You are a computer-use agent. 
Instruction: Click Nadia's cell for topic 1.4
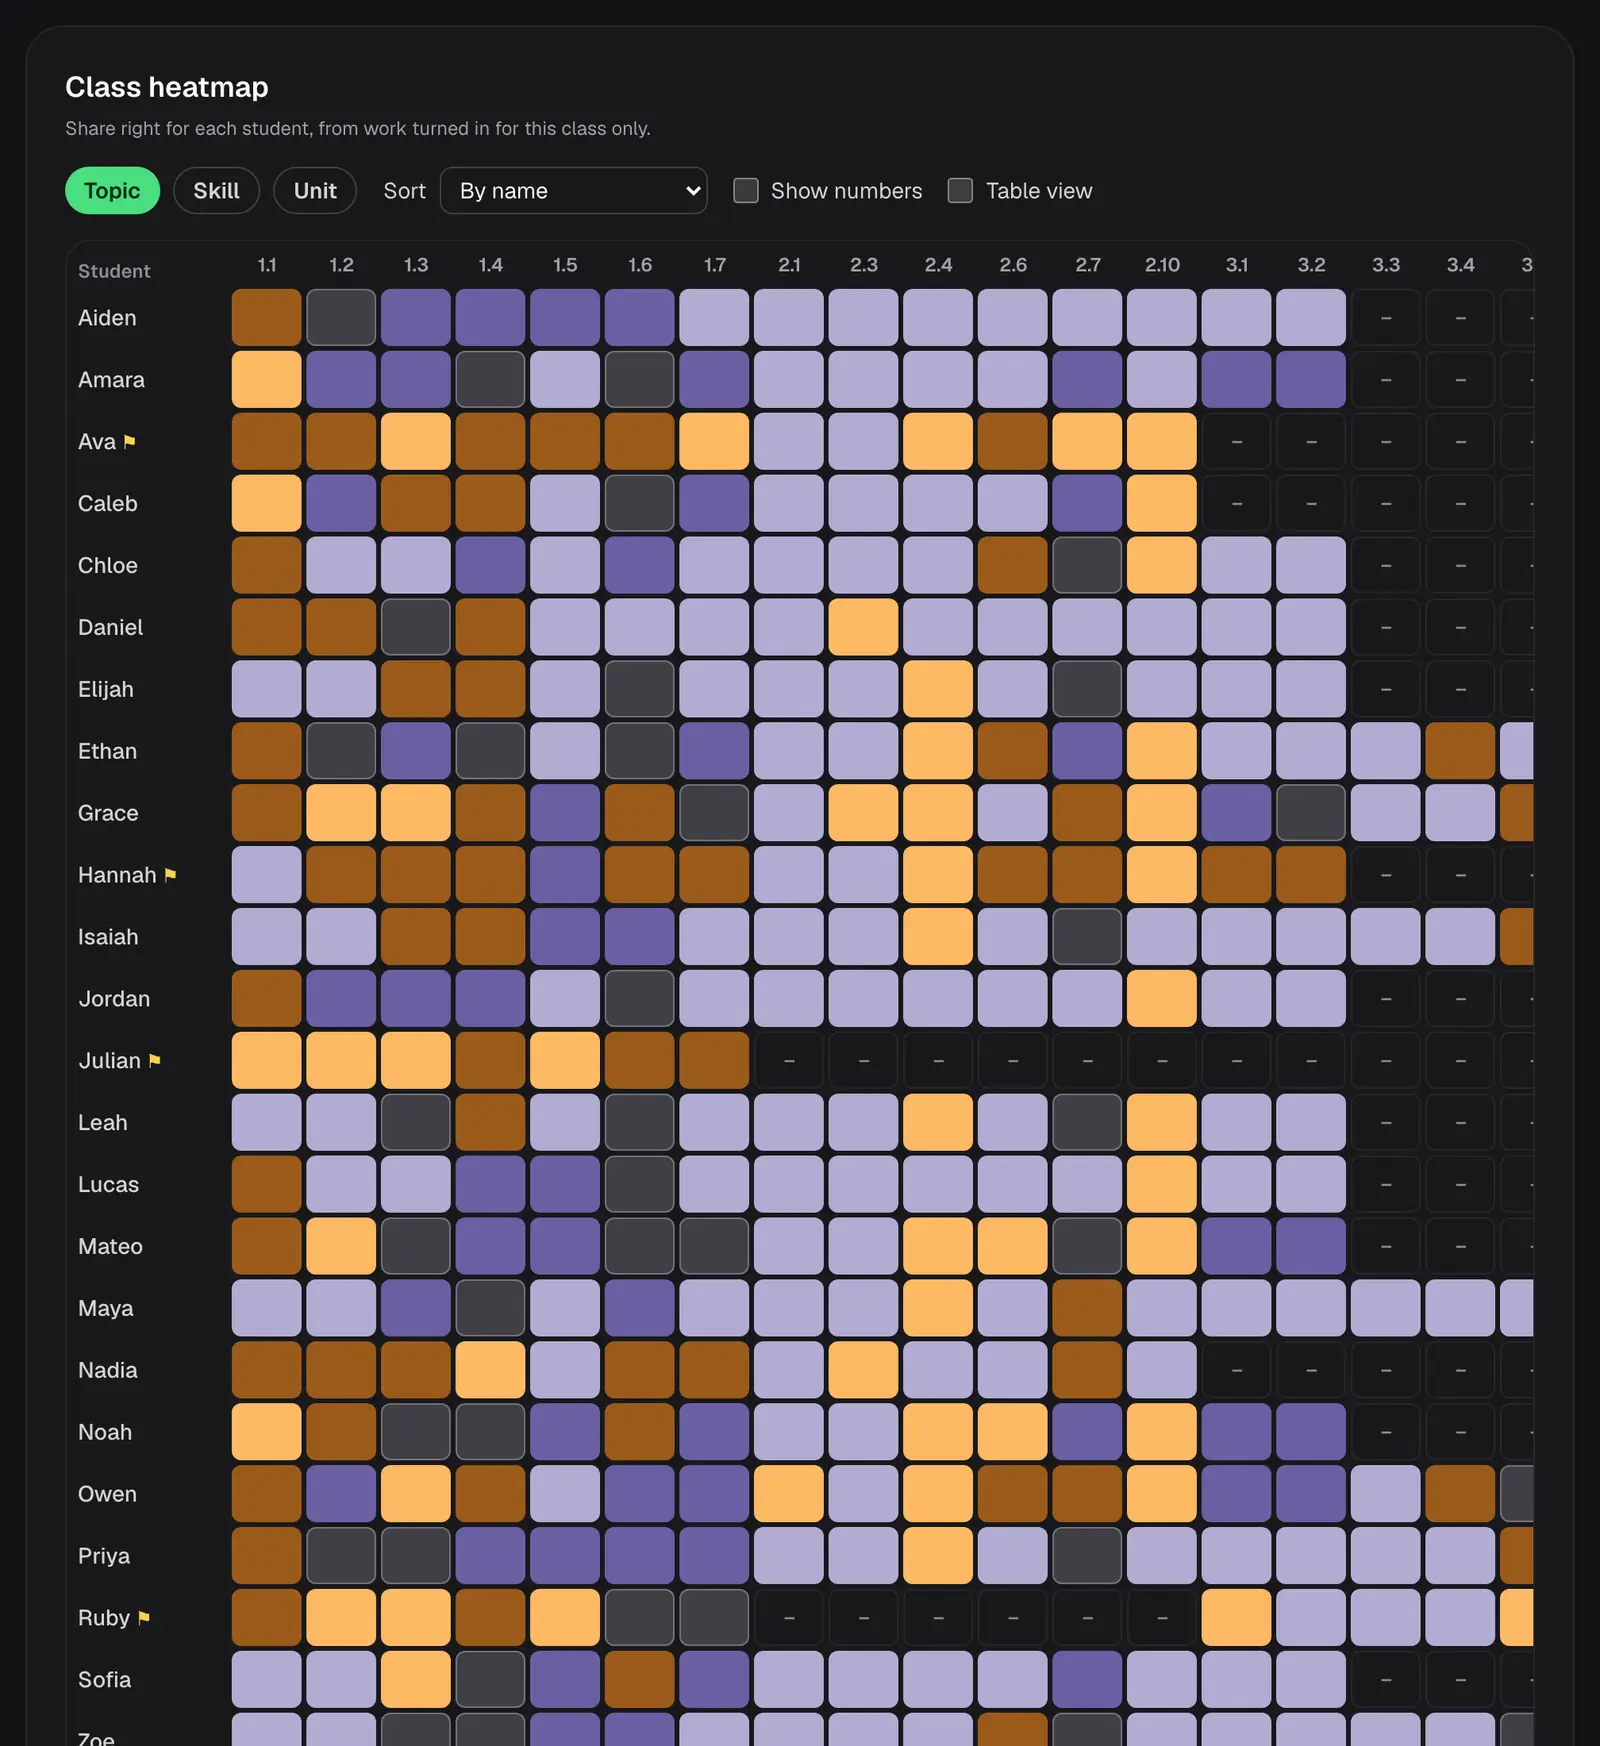coord(491,1370)
